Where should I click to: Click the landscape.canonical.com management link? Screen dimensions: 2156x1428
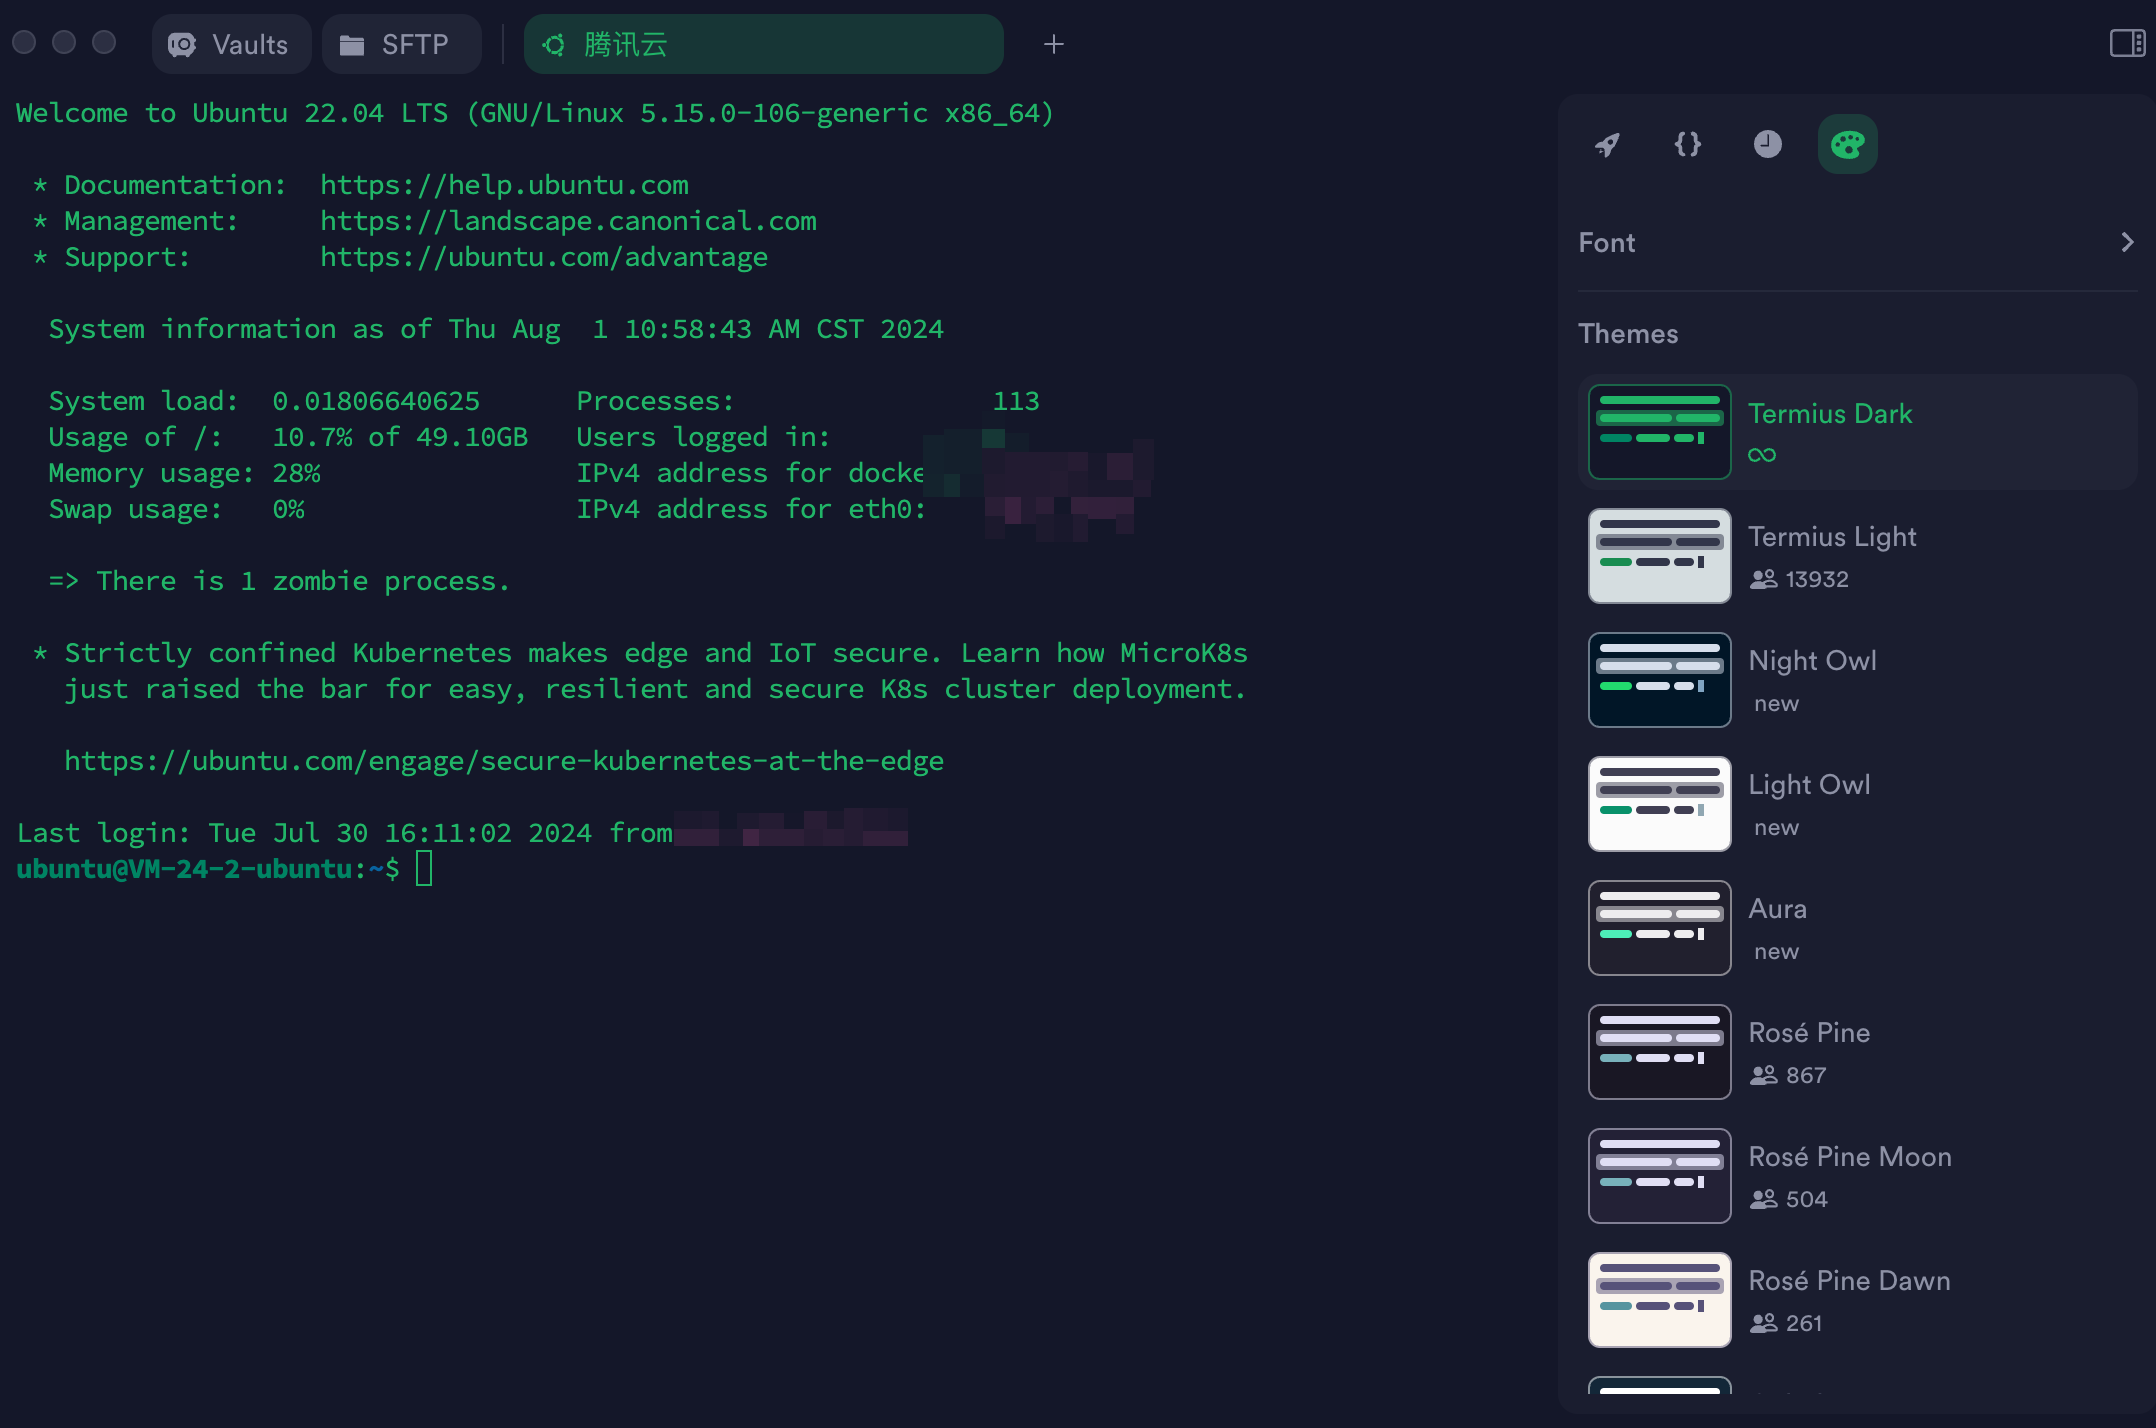pyautogui.click(x=568, y=221)
